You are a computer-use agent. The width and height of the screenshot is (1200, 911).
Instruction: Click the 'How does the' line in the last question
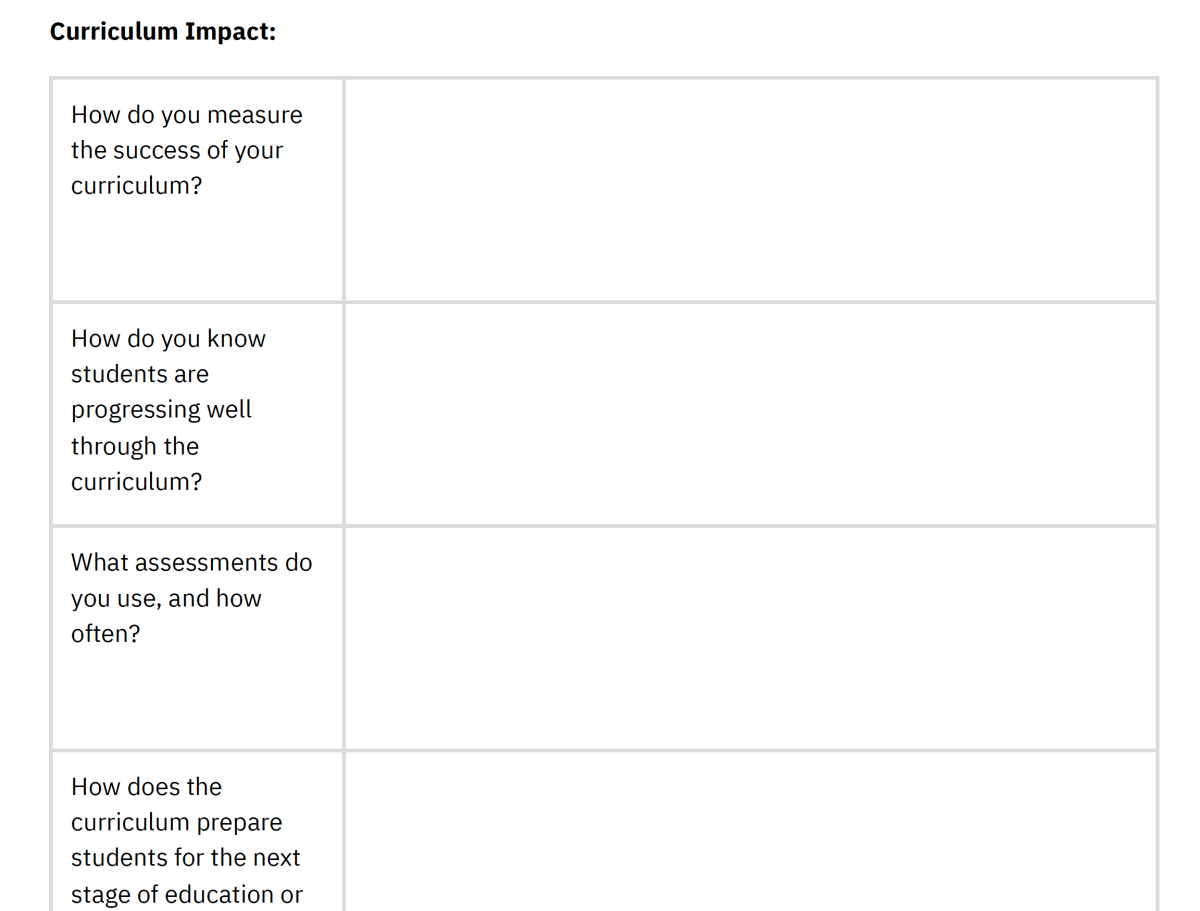click(146, 787)
